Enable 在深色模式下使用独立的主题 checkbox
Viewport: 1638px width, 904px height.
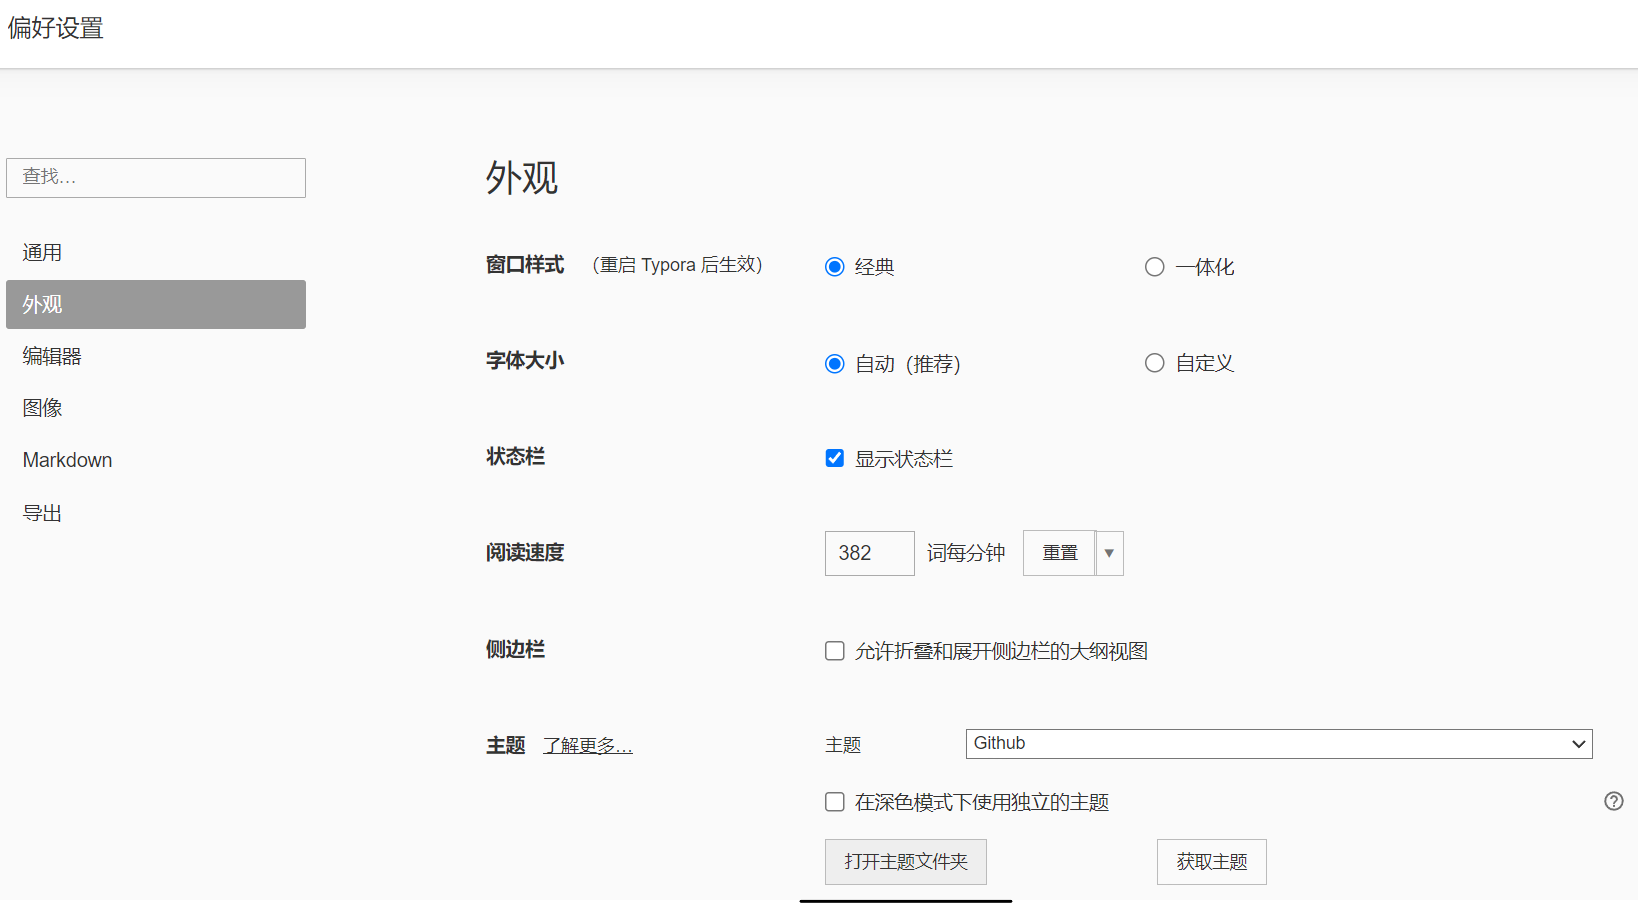point(835,802)
